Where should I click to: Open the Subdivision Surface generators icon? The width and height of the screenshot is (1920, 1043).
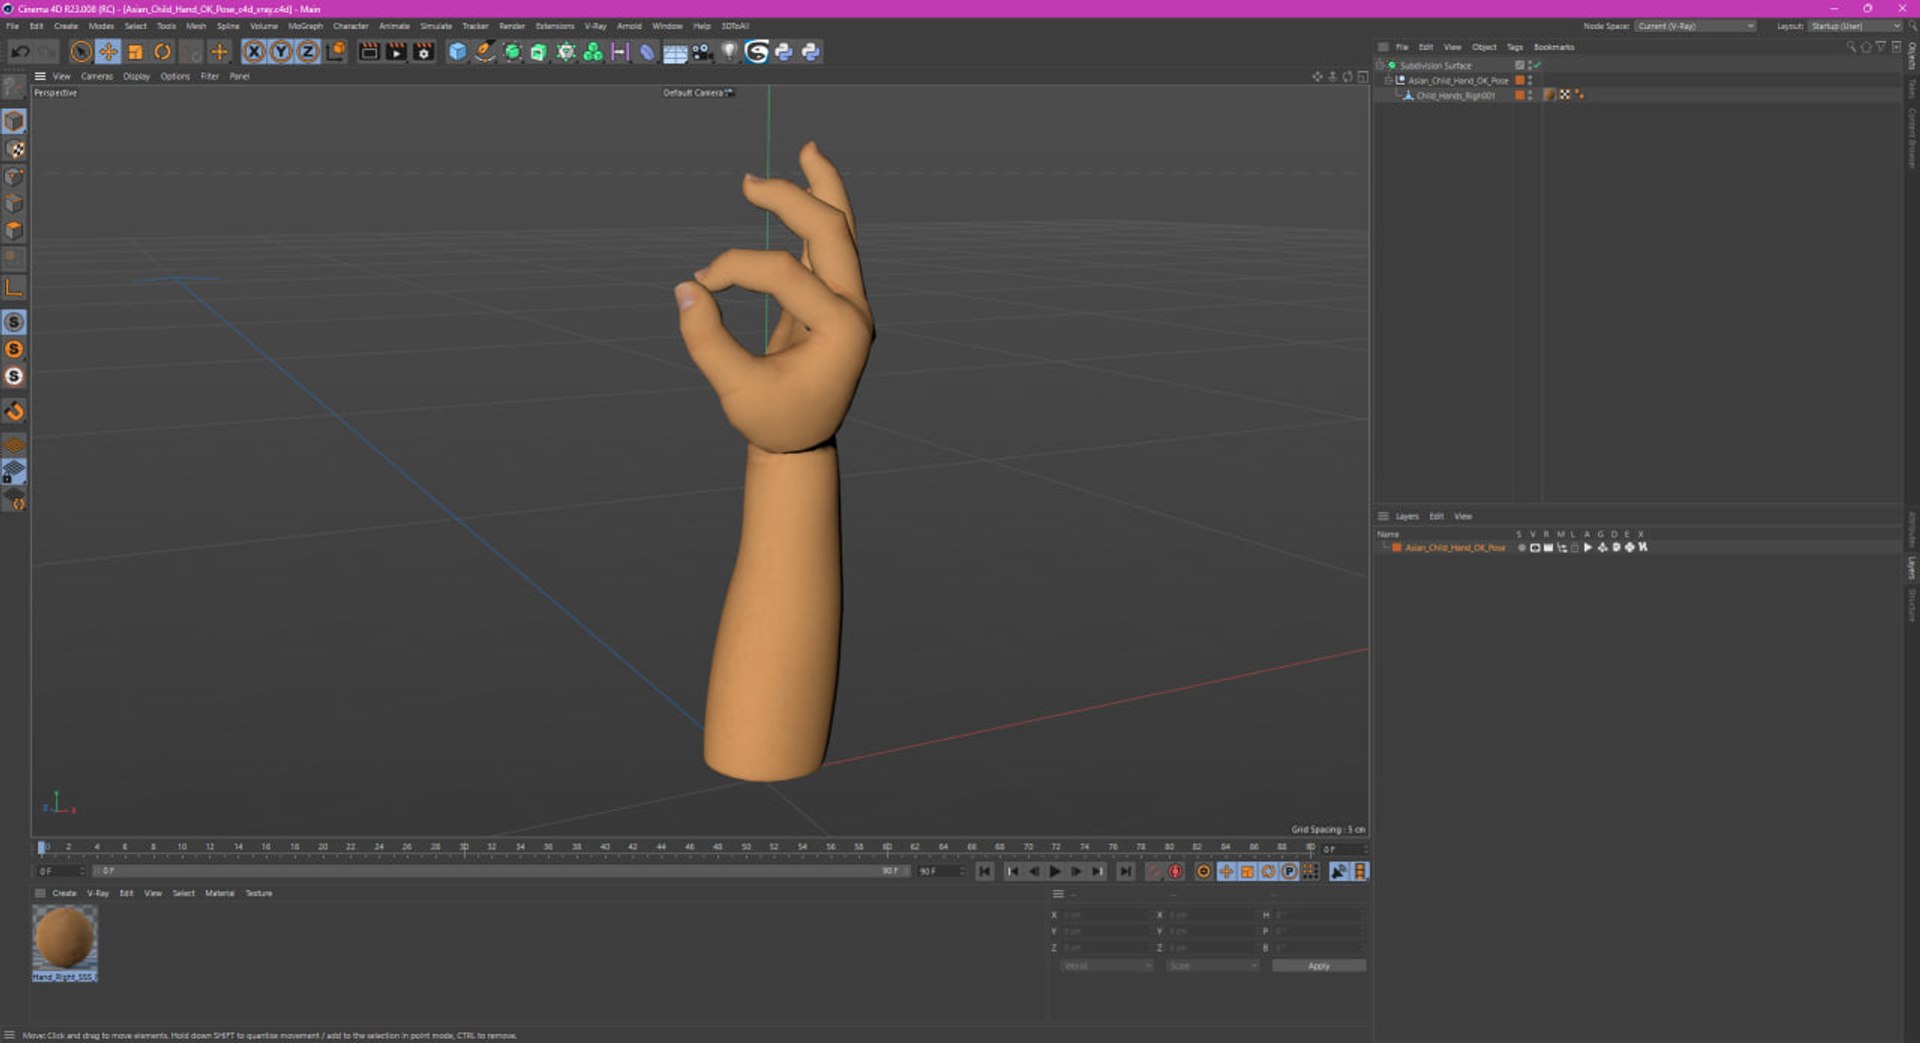point(512,52)
